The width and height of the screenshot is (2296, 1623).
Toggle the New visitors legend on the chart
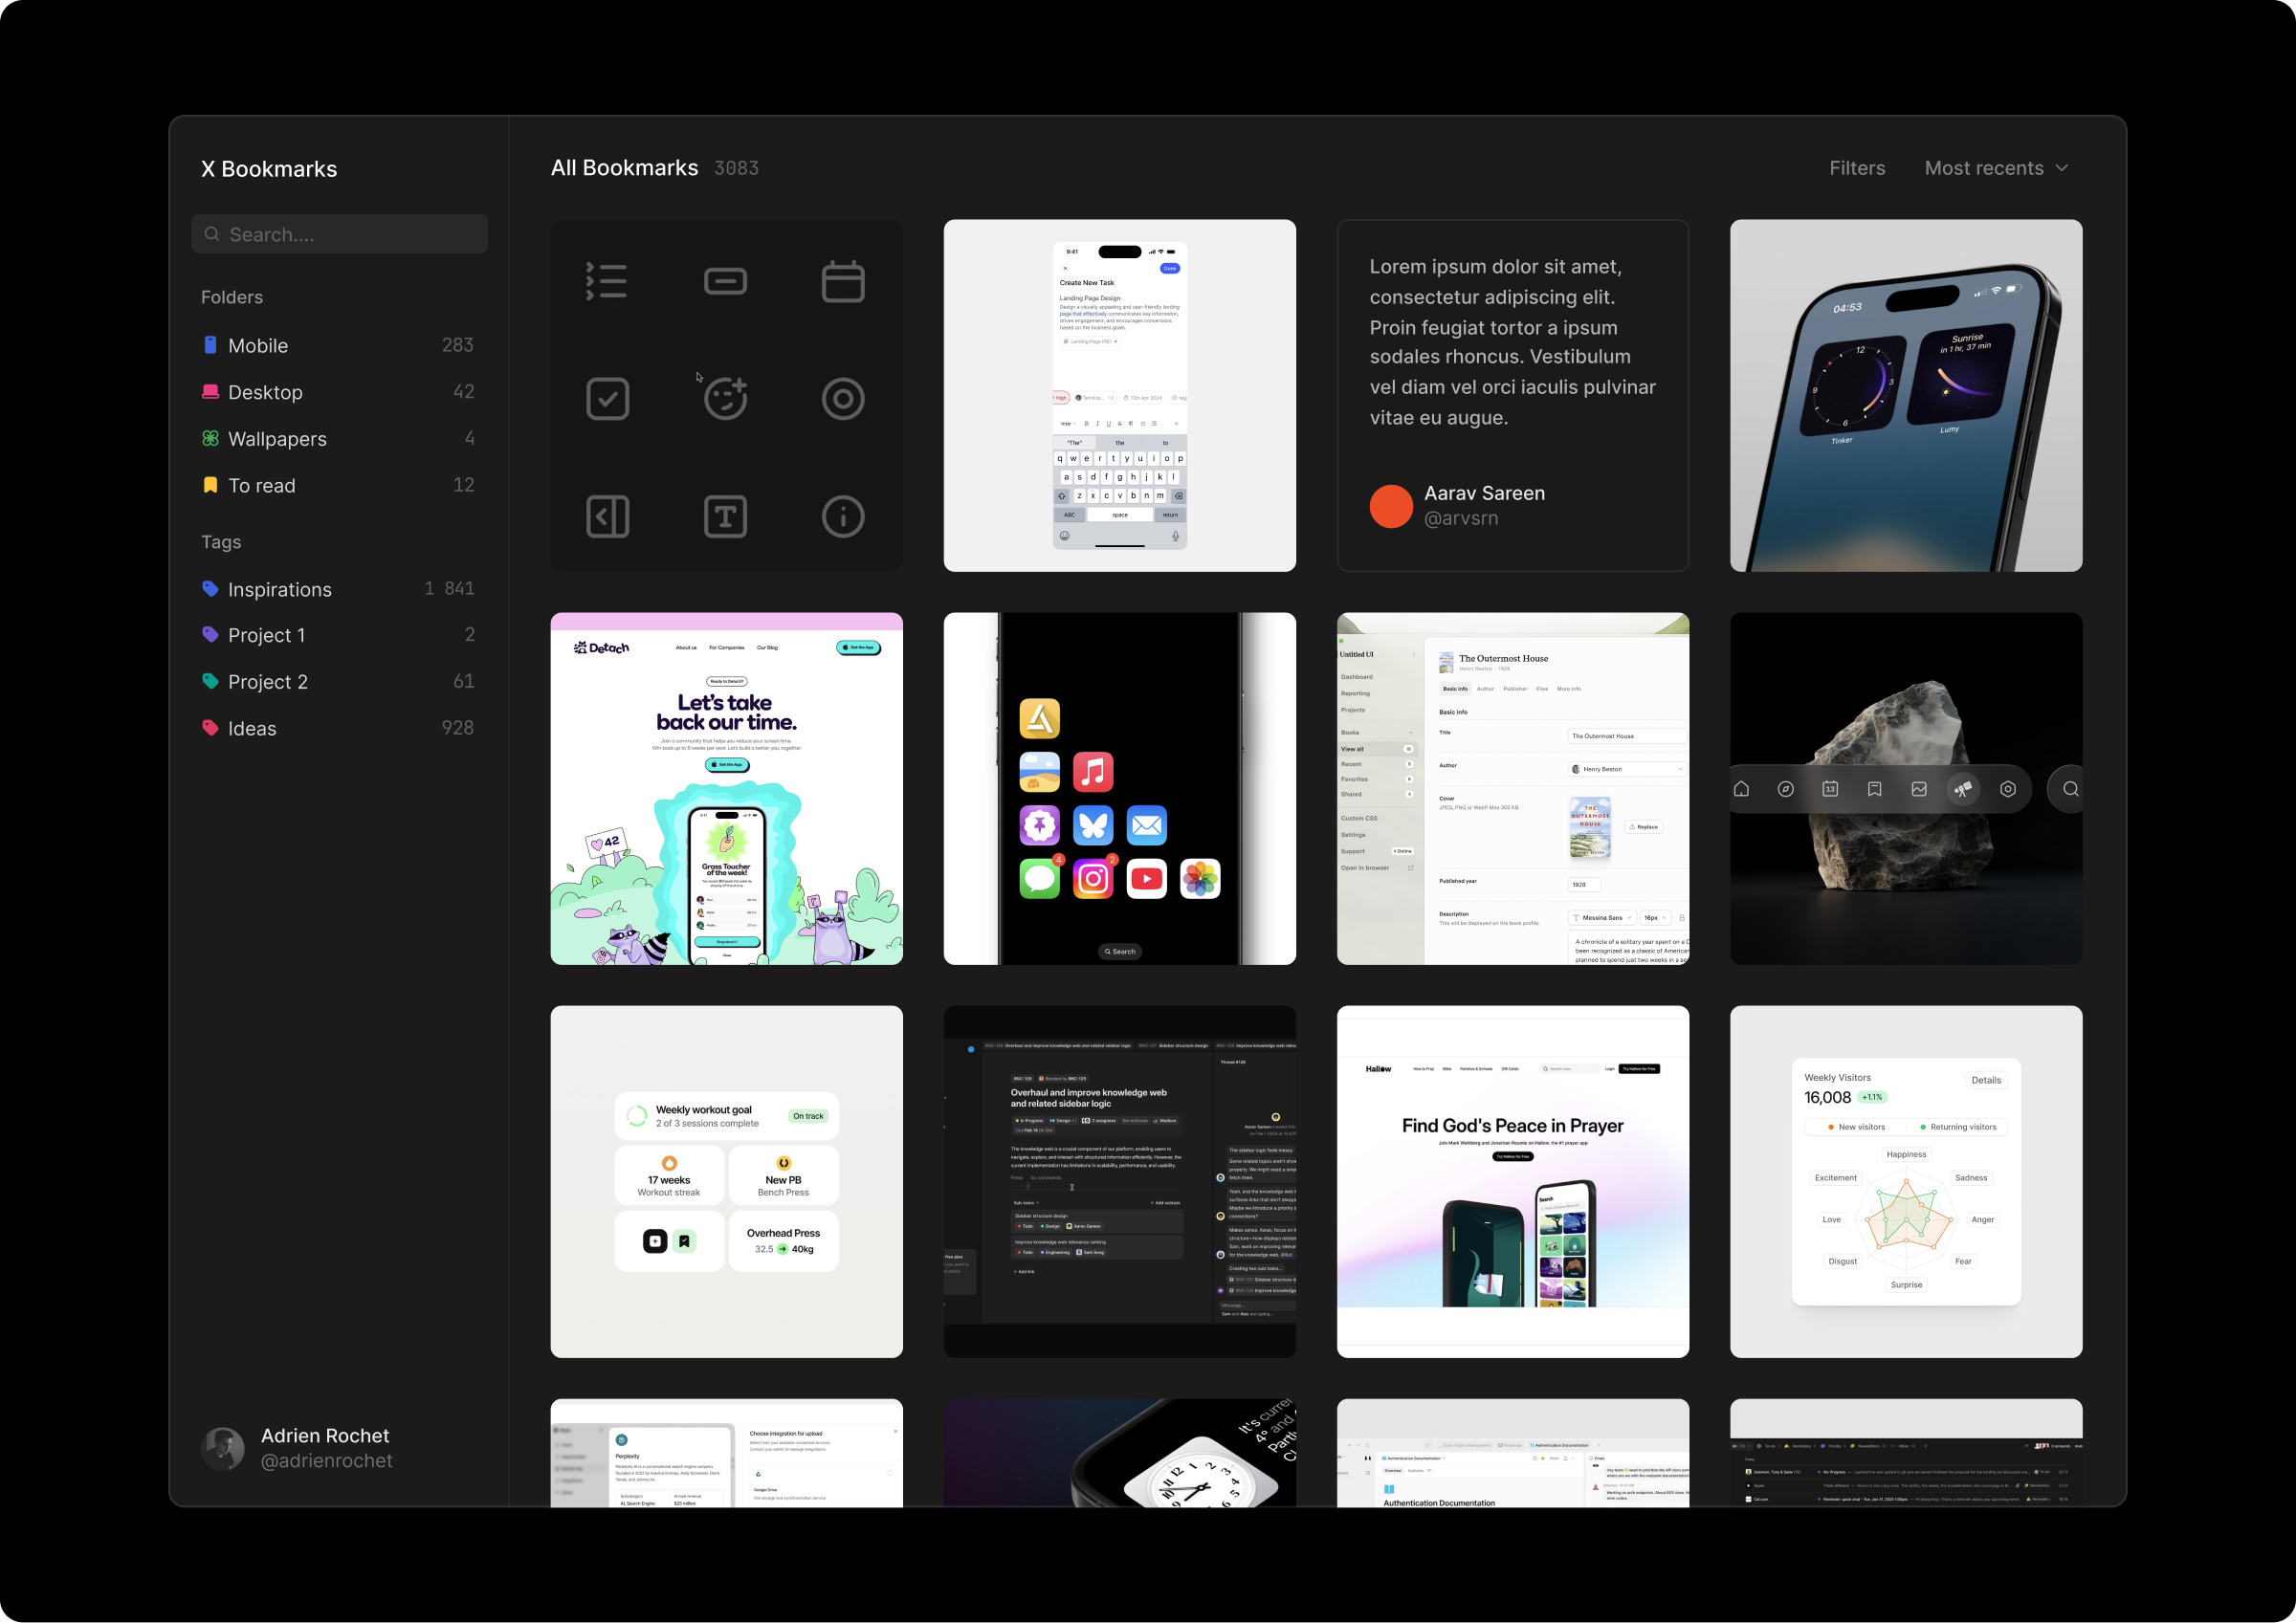tap(1856, 1126)
